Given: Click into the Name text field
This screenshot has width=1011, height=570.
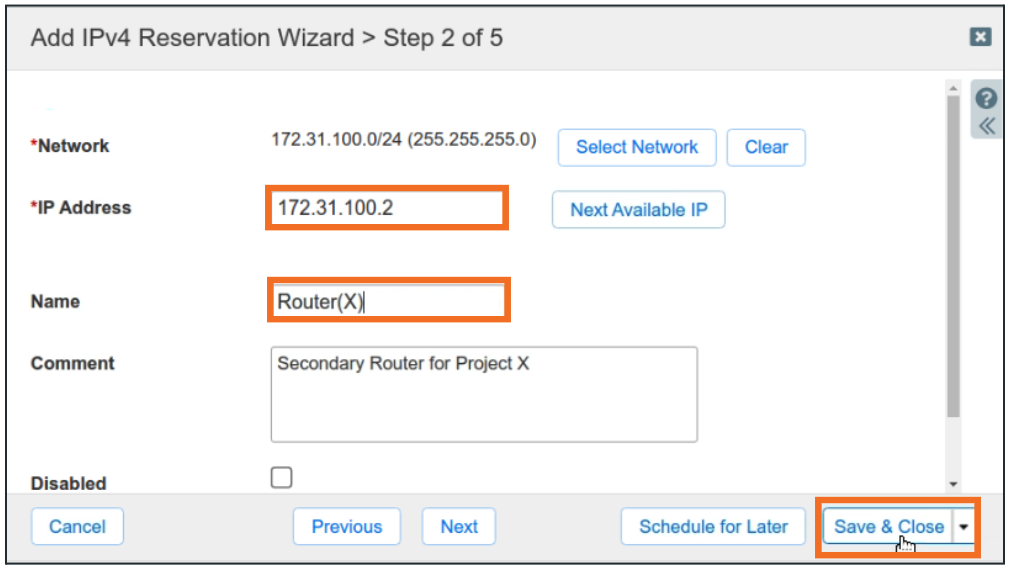Looking at the screenshot, I should 387,301.
